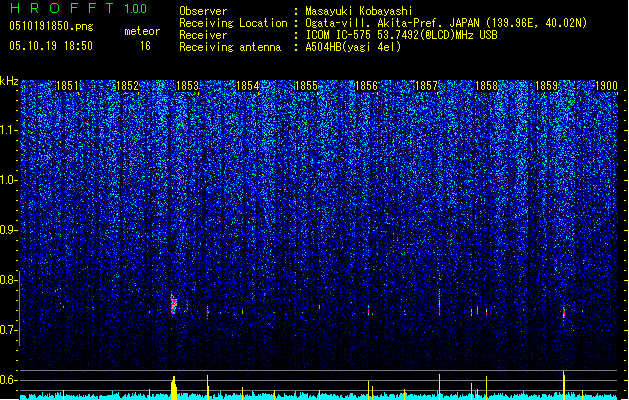
Task: Select the filename 0510191850.png
Action: coord(51,26)
